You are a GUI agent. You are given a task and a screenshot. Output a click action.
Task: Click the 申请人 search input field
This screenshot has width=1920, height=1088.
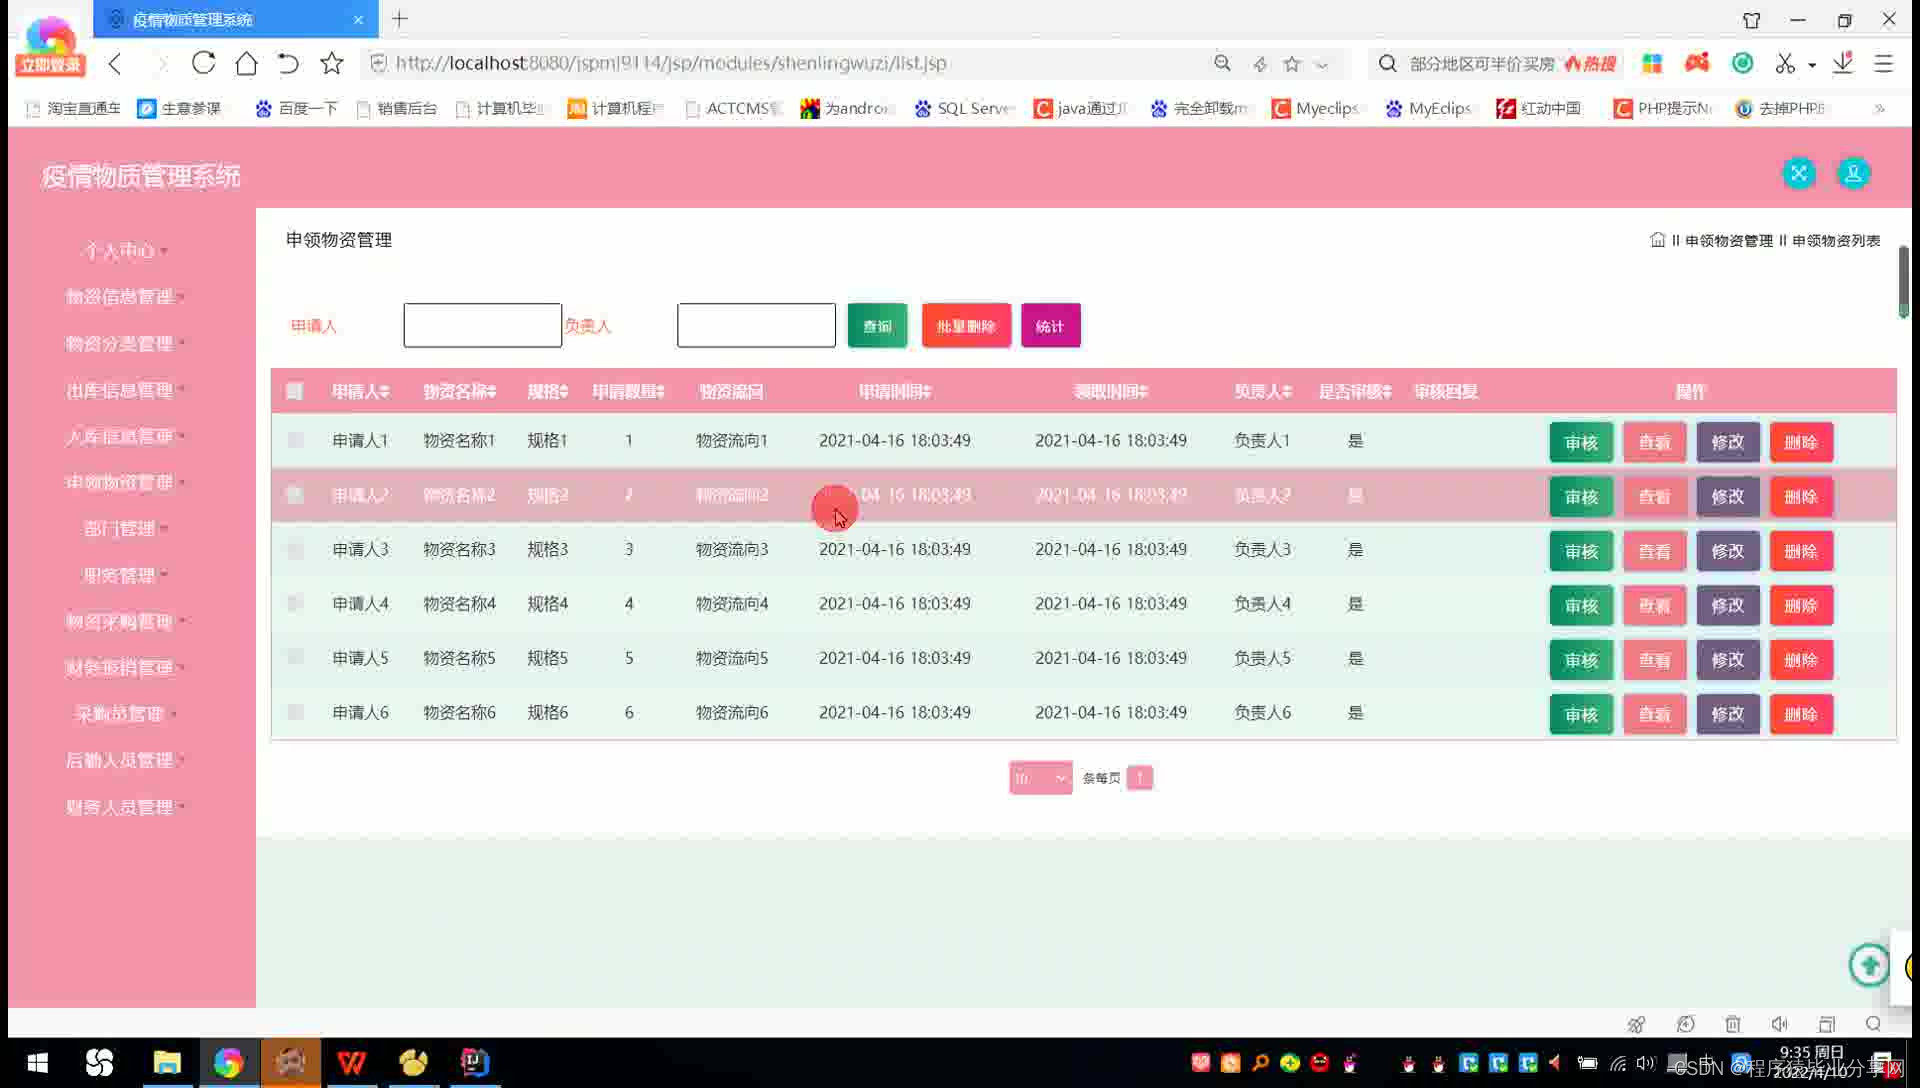(482, 326)
